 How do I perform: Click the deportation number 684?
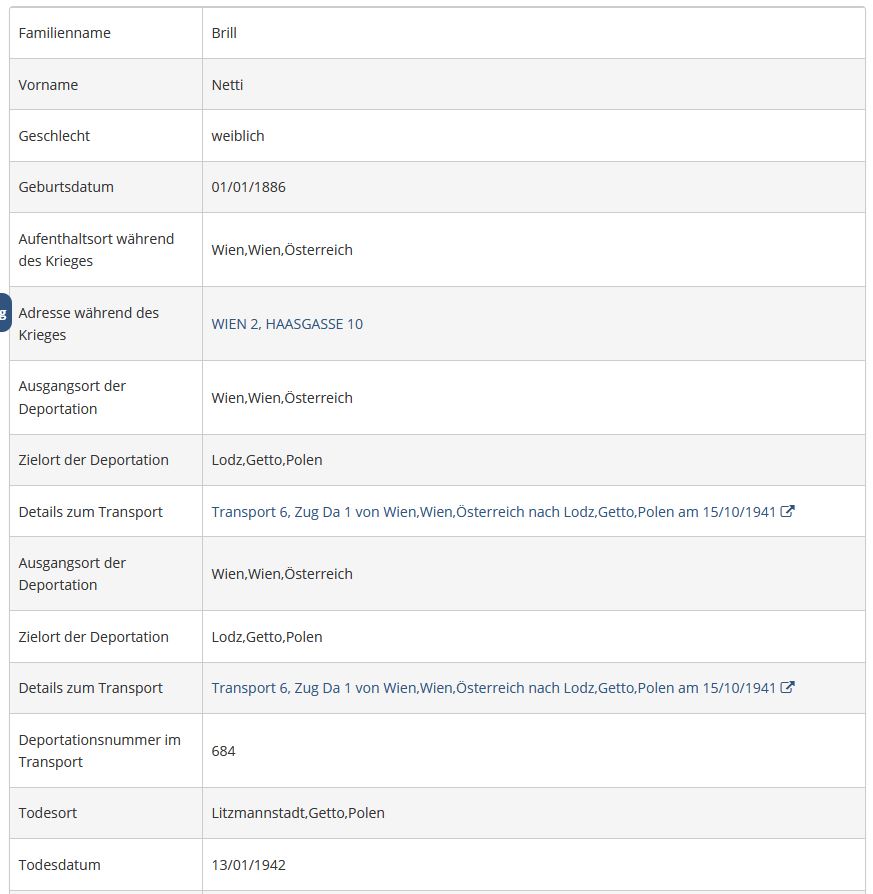(x=223, y=751)
